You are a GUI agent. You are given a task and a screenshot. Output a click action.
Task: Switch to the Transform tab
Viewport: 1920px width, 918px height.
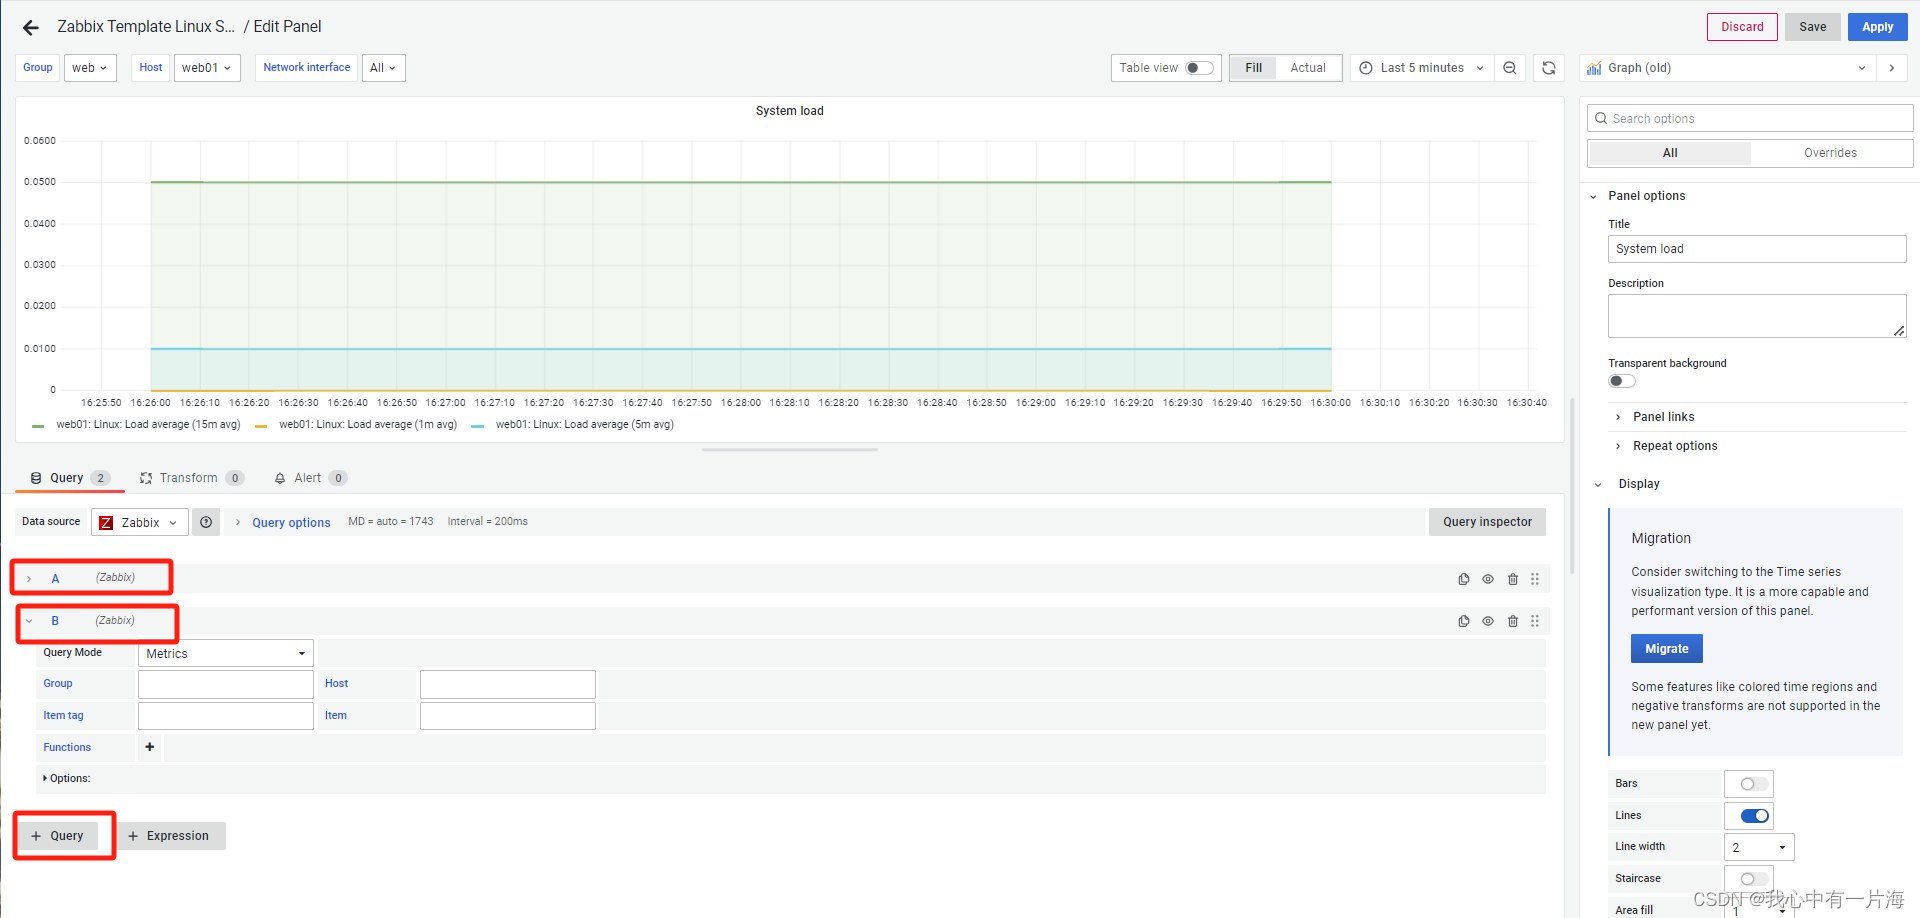(x=191, y=478)
